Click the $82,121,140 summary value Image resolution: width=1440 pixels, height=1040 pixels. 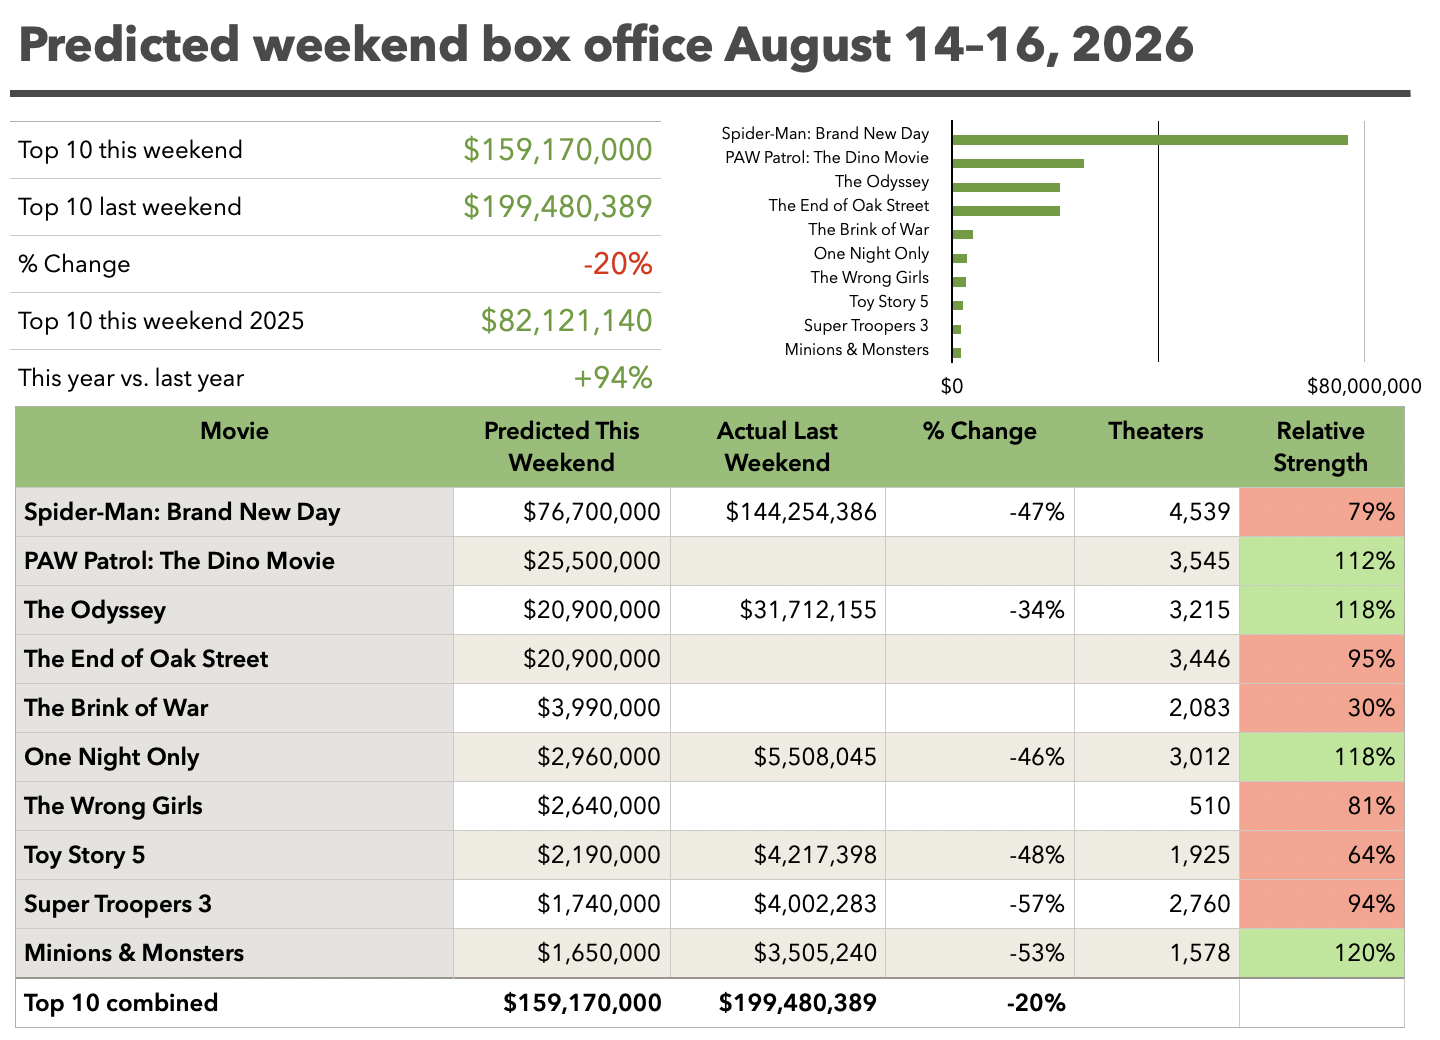pos(566,321)
